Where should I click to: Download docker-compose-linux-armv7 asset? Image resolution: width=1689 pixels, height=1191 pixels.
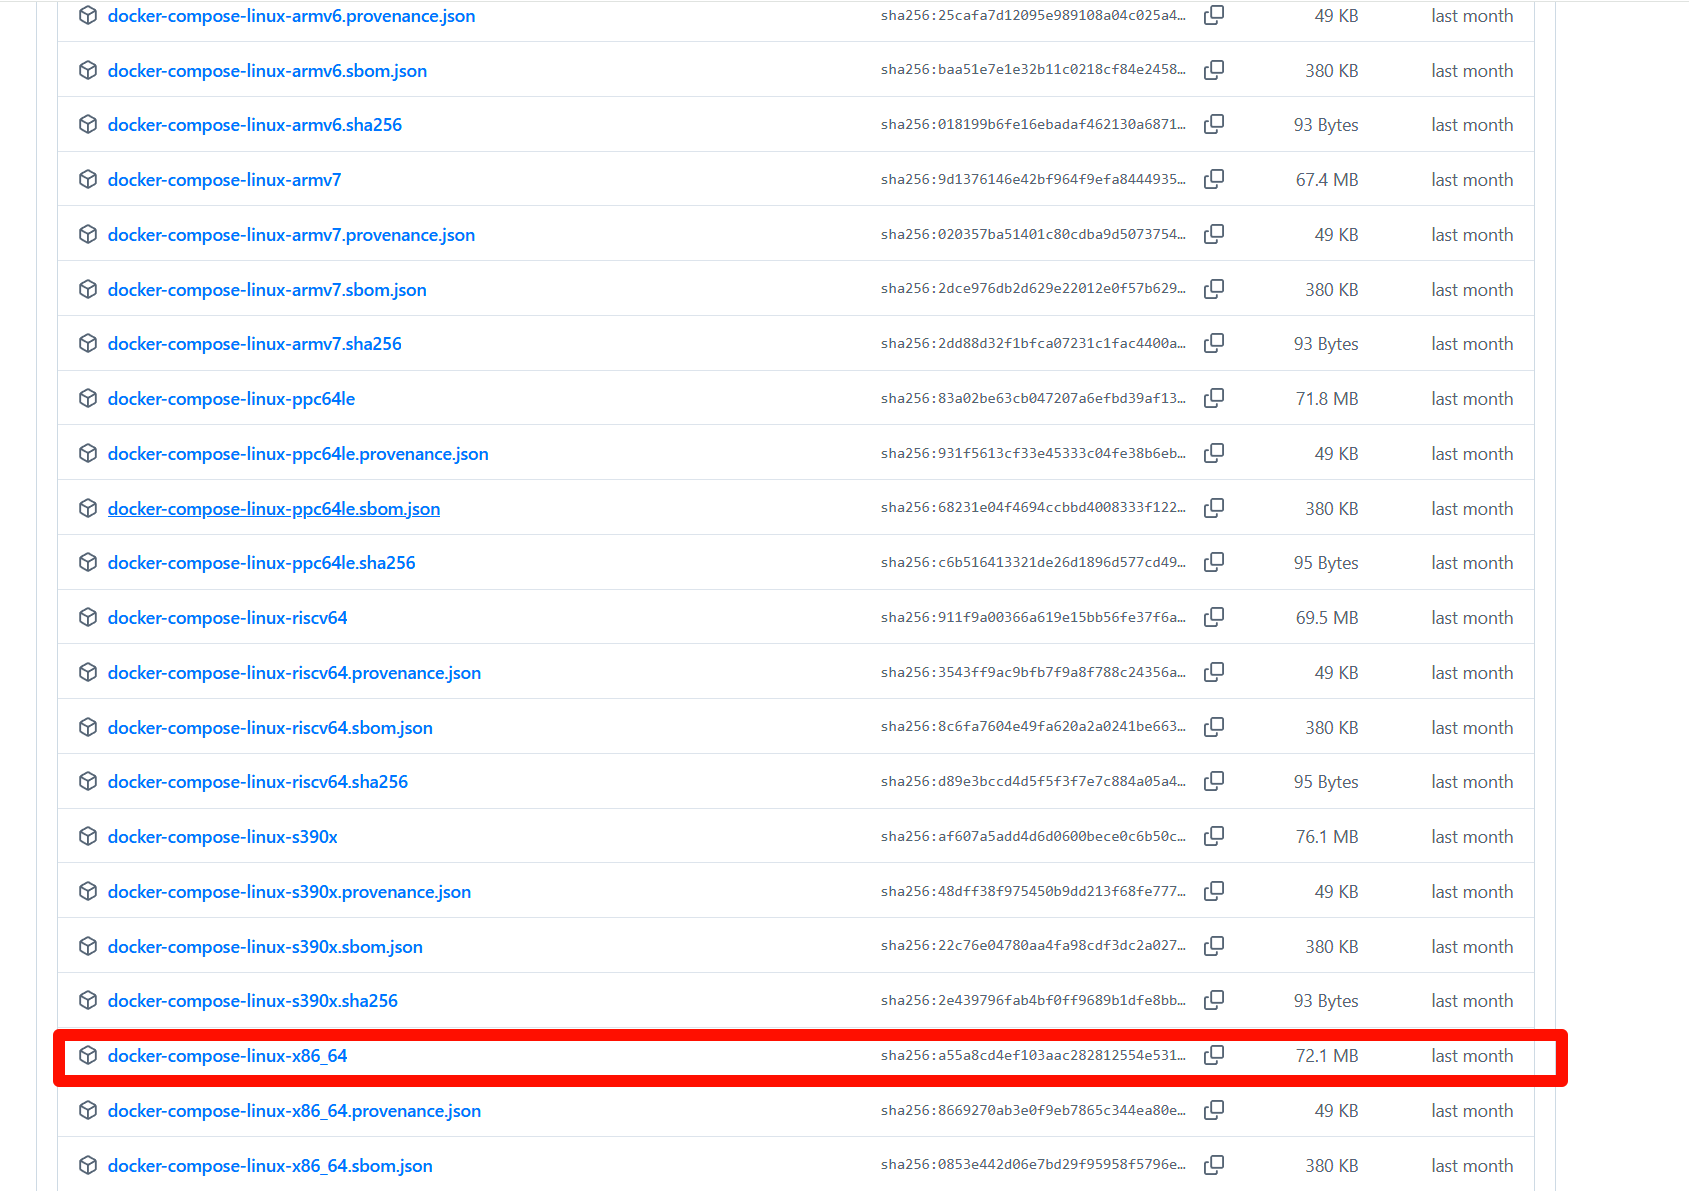click(224, 180)
